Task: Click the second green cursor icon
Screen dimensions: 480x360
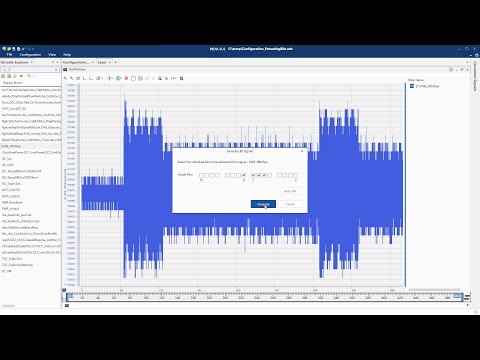Action: click(118, 78)
